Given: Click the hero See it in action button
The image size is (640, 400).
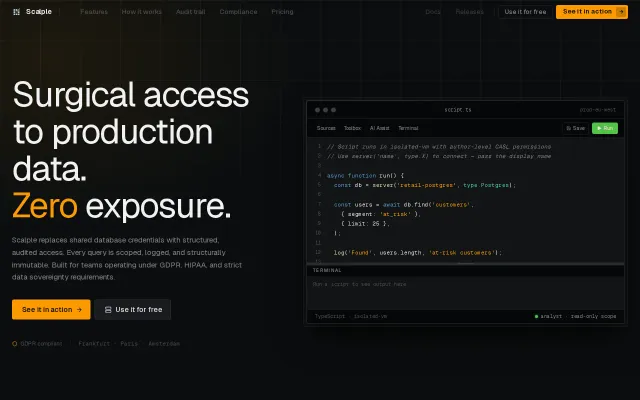Looking at the screenshot, I should [51, 309].
